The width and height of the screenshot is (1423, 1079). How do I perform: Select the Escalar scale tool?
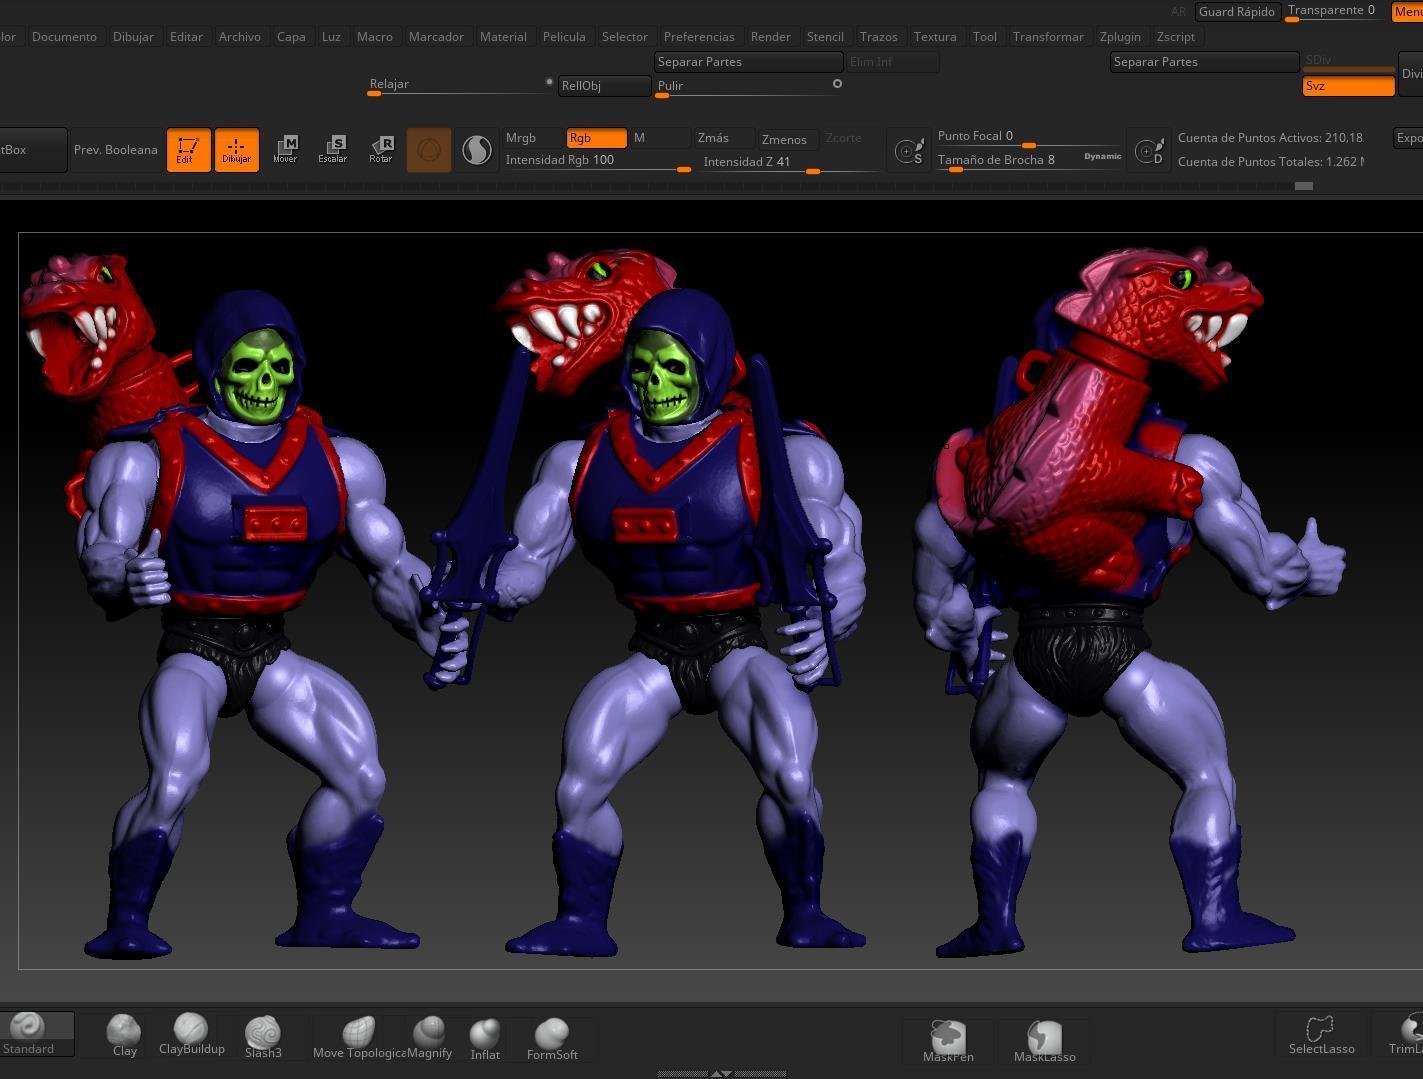(x=333, y=150)
